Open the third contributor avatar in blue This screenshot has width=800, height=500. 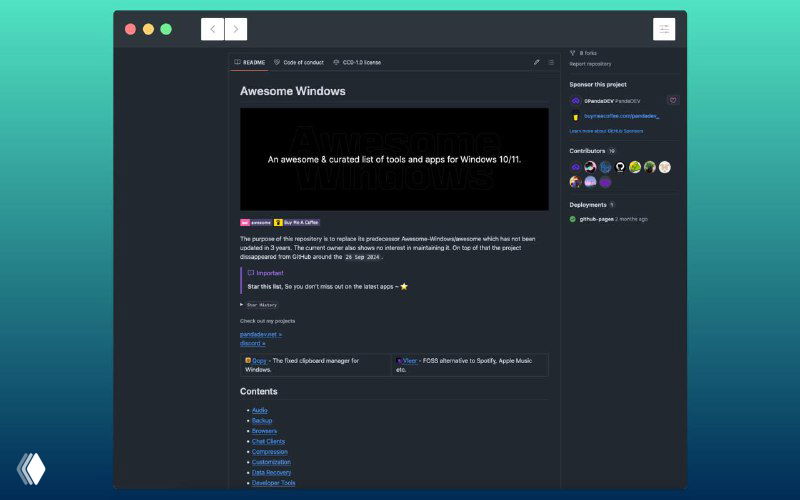pos(605,167)
